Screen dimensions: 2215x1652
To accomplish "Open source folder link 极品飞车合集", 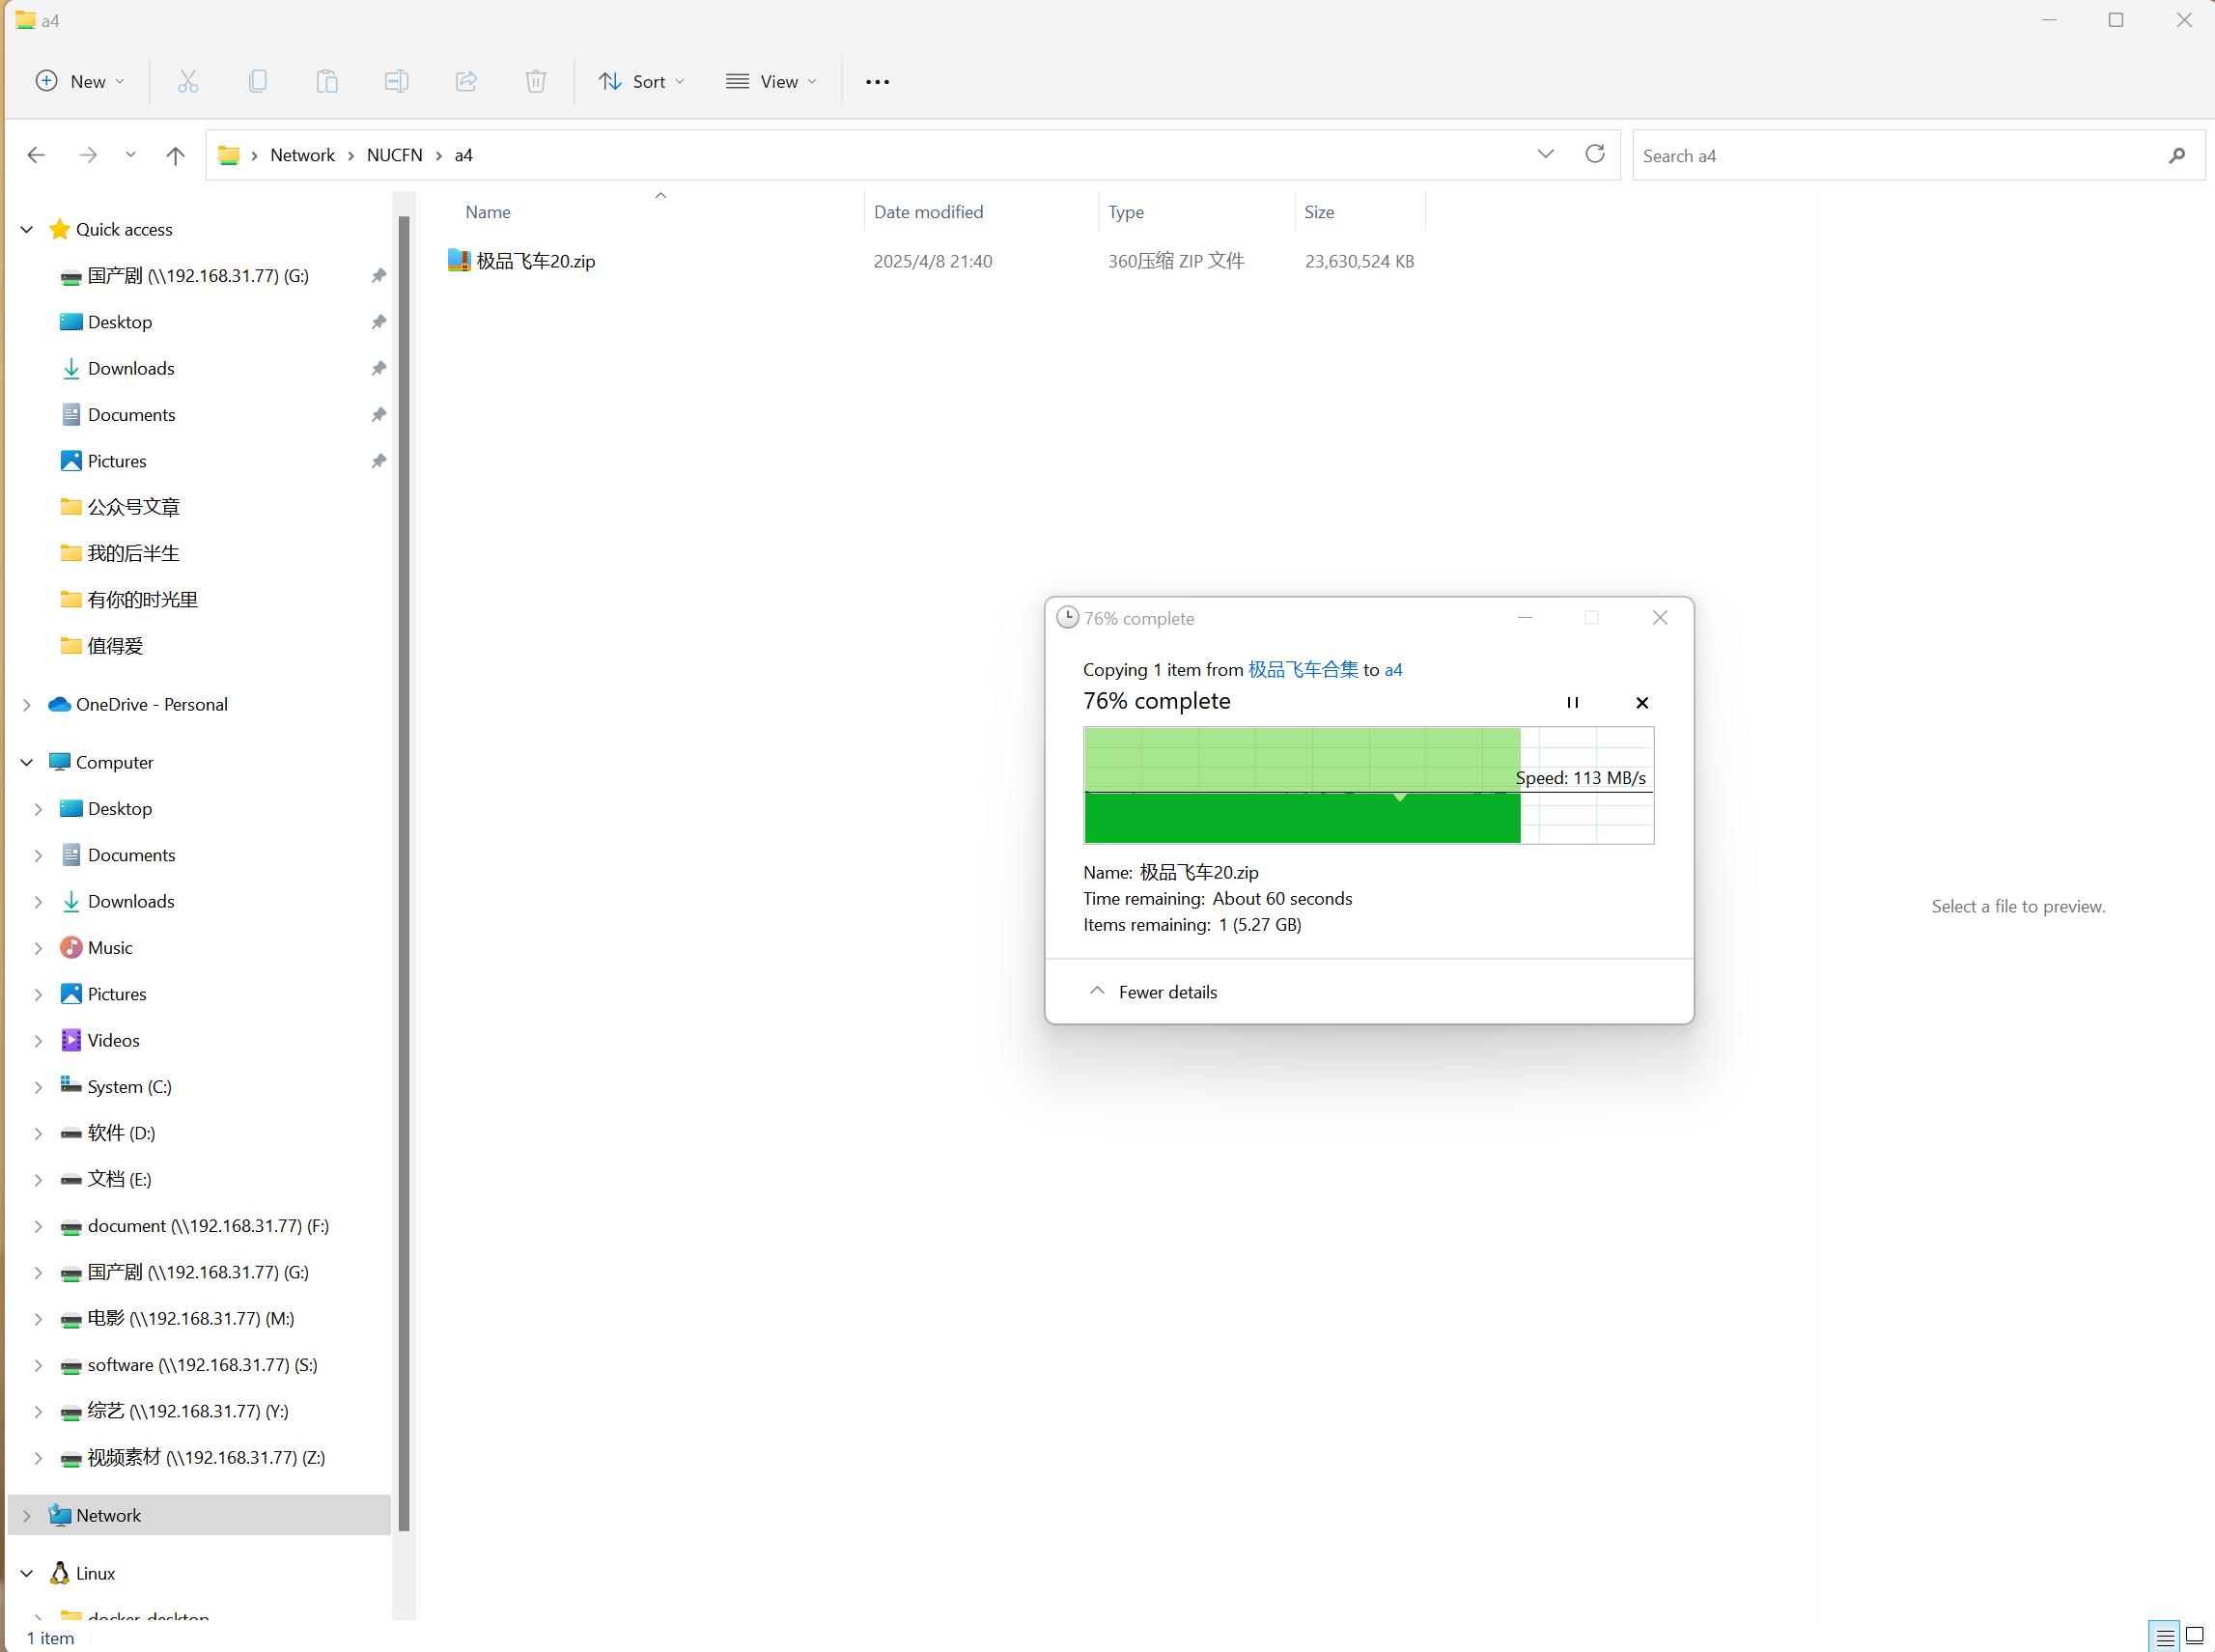I will [x=1303, y=670].
